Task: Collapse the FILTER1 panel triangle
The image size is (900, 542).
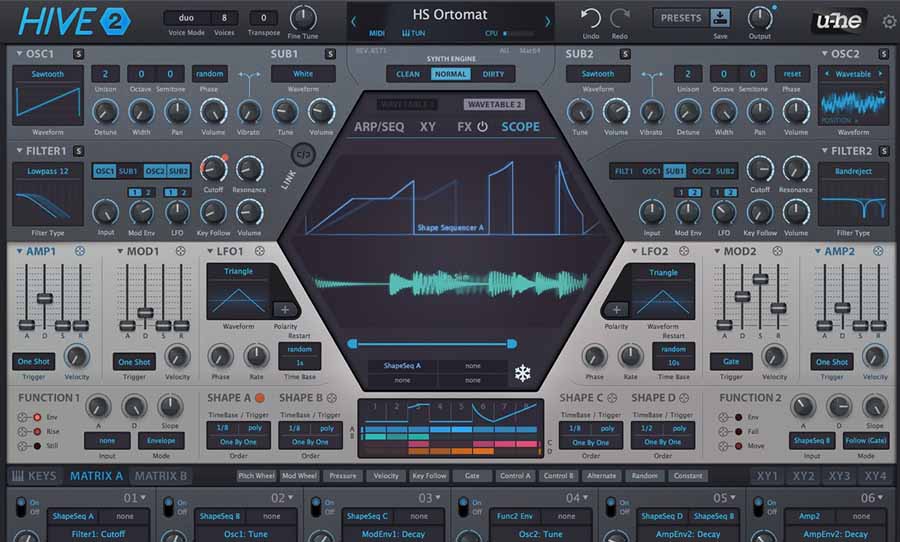Action: 19,150
